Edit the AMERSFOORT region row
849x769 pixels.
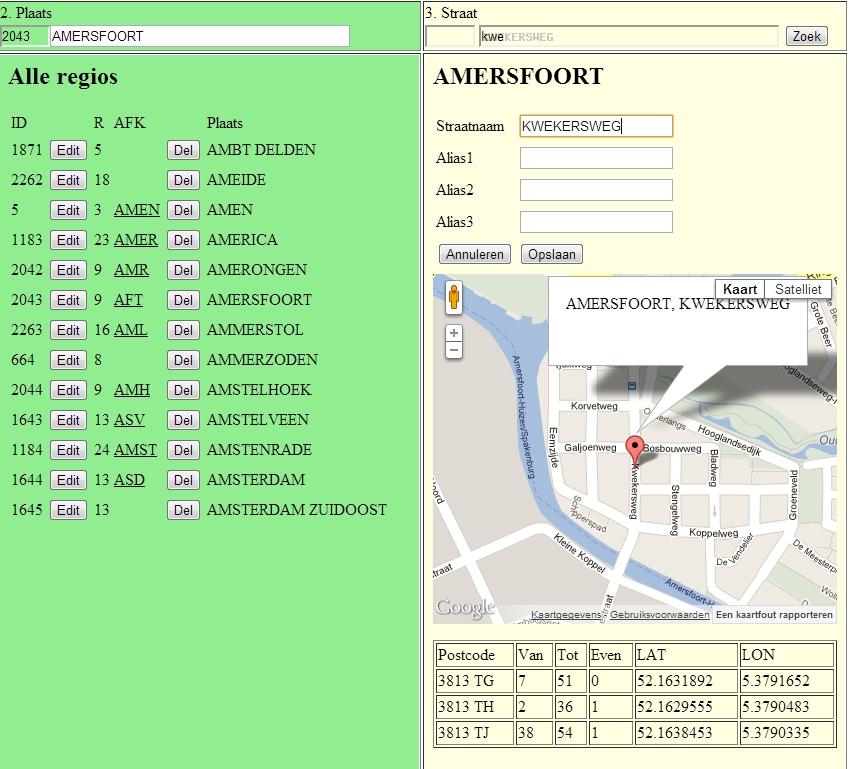click(68, 300)
